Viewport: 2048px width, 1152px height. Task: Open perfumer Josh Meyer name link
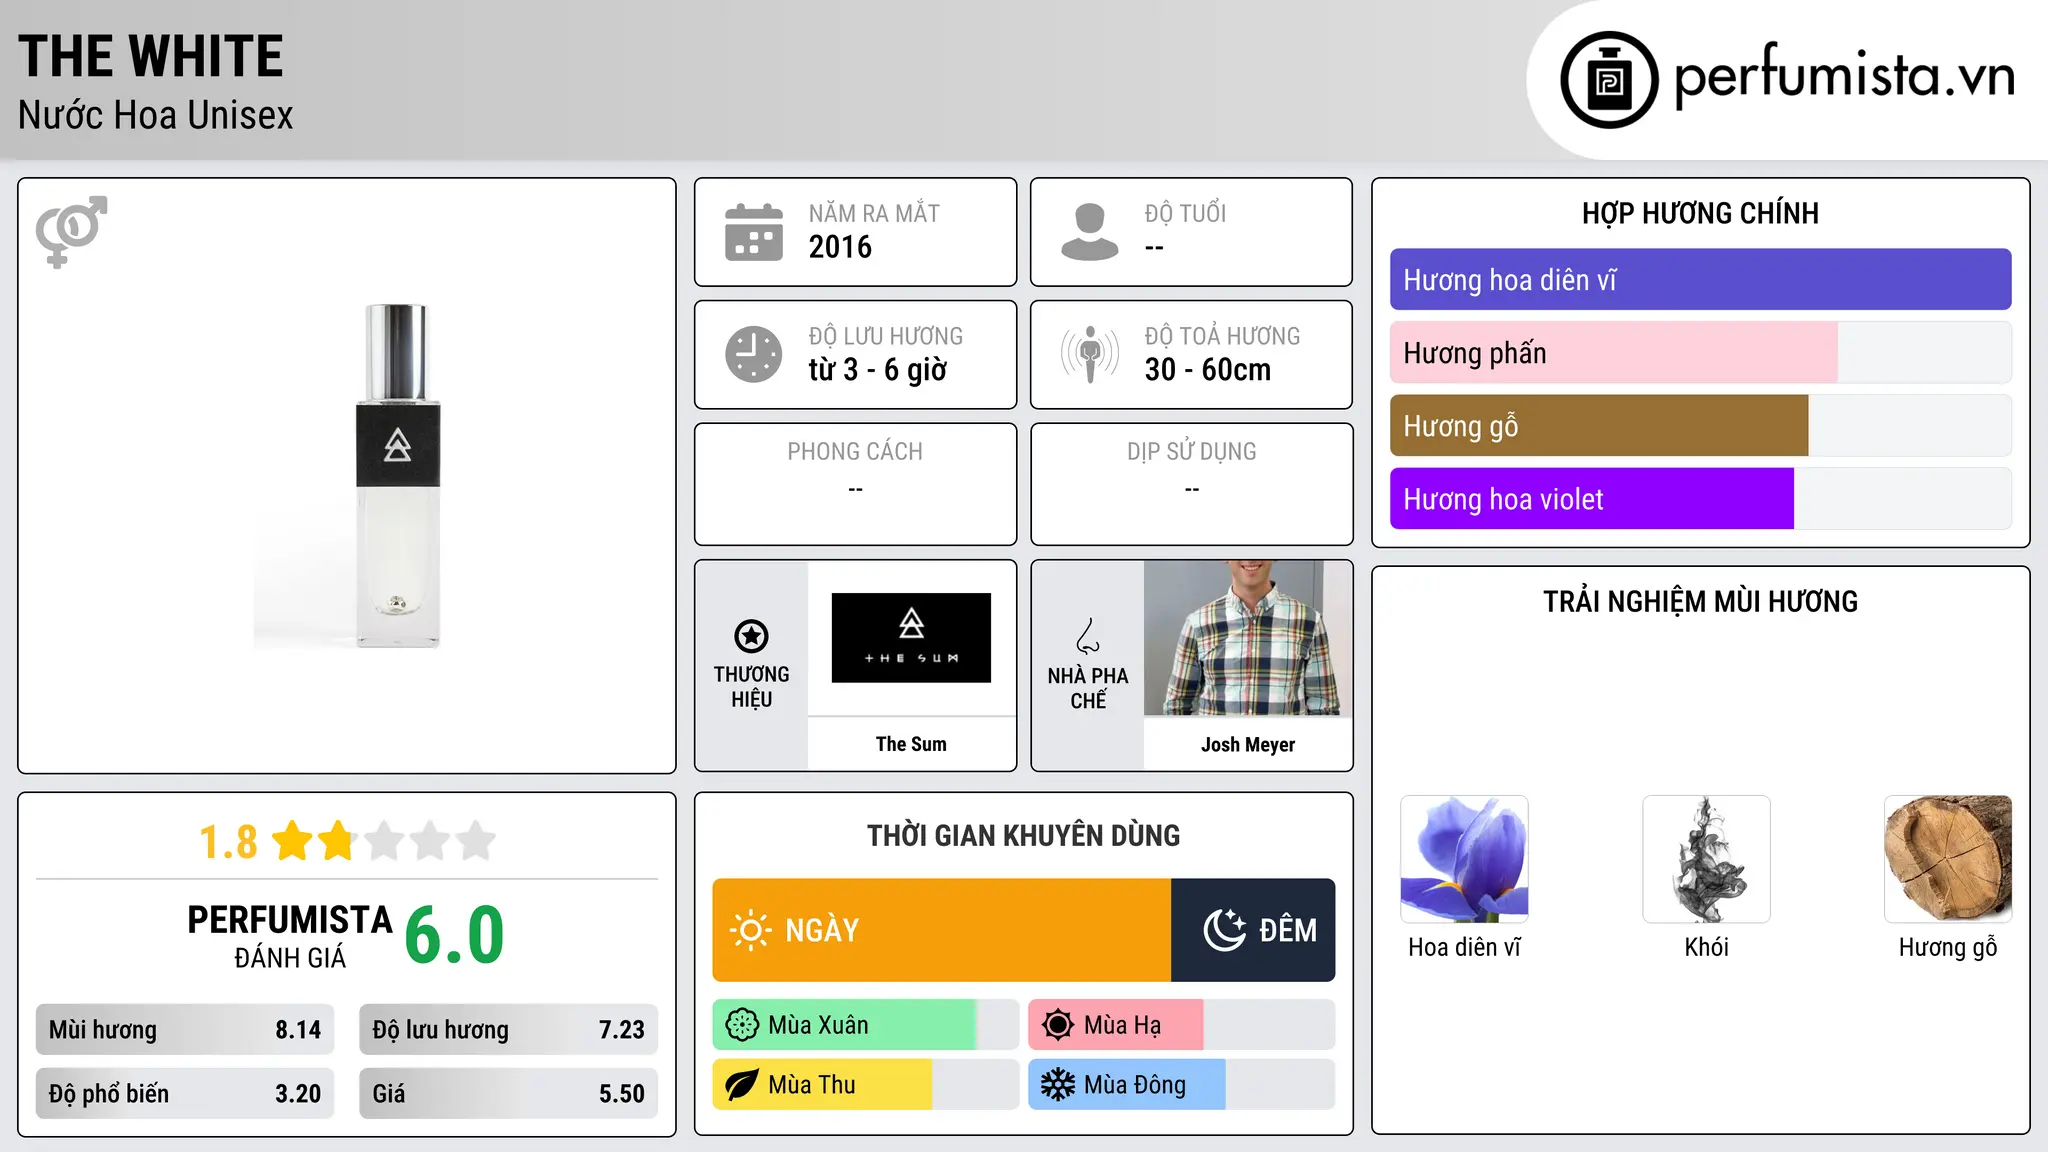pyautogui.click(x=1248, y=744)
